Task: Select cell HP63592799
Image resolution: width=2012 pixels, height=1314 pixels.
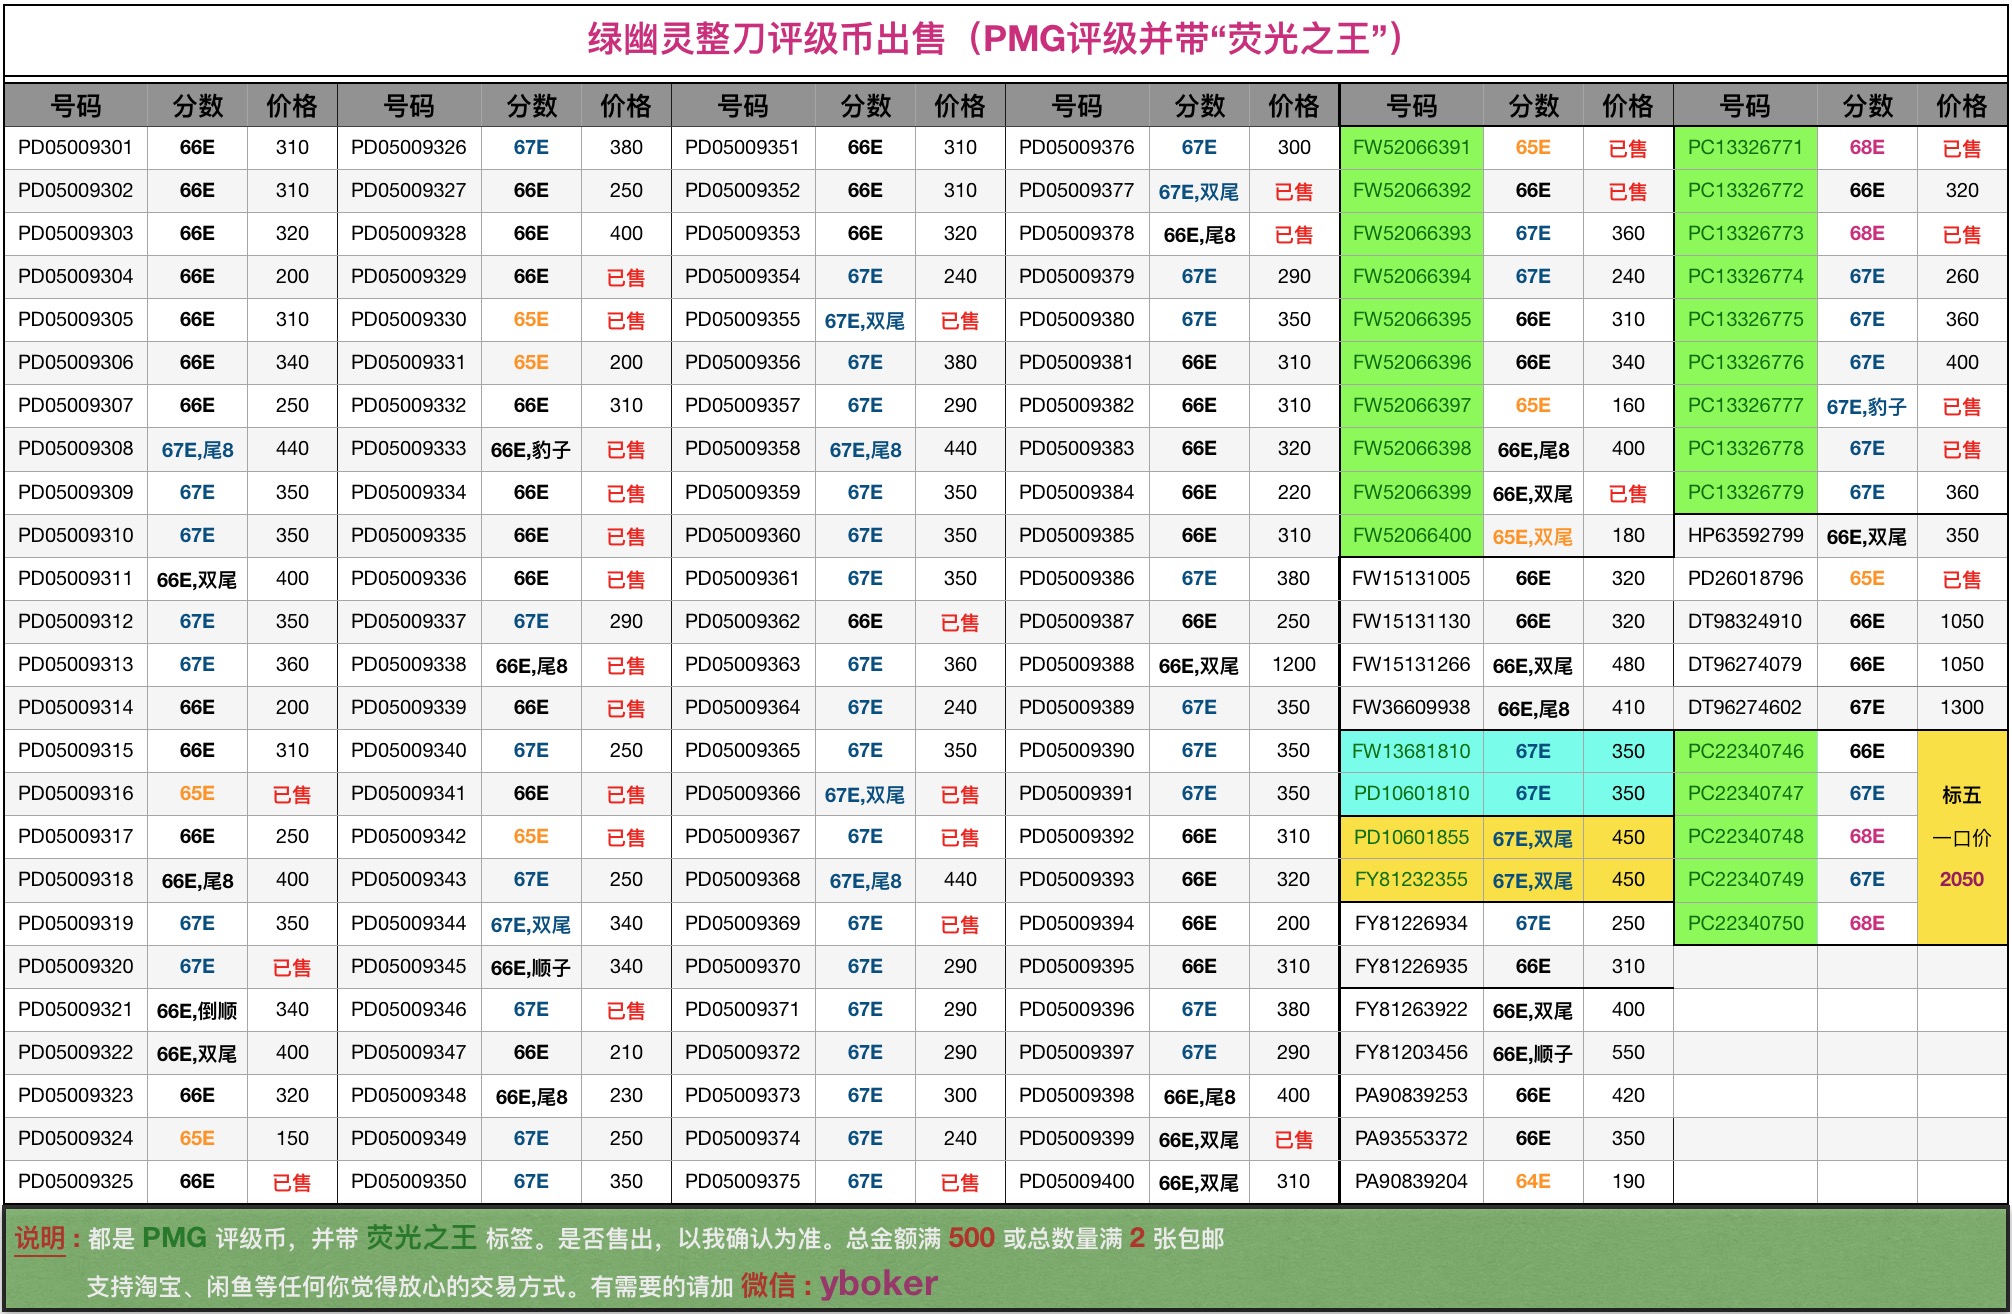Action: point(1745,535)
